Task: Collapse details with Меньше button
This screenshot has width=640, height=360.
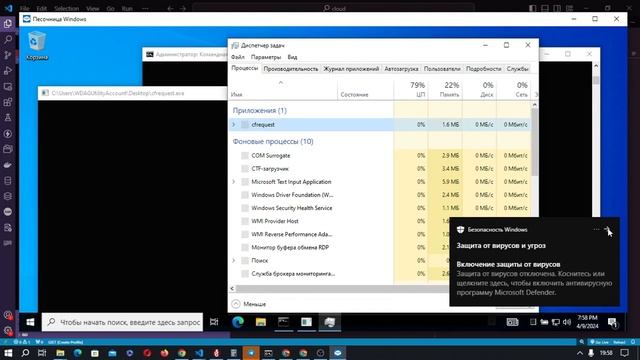Action: coord(249,304)
